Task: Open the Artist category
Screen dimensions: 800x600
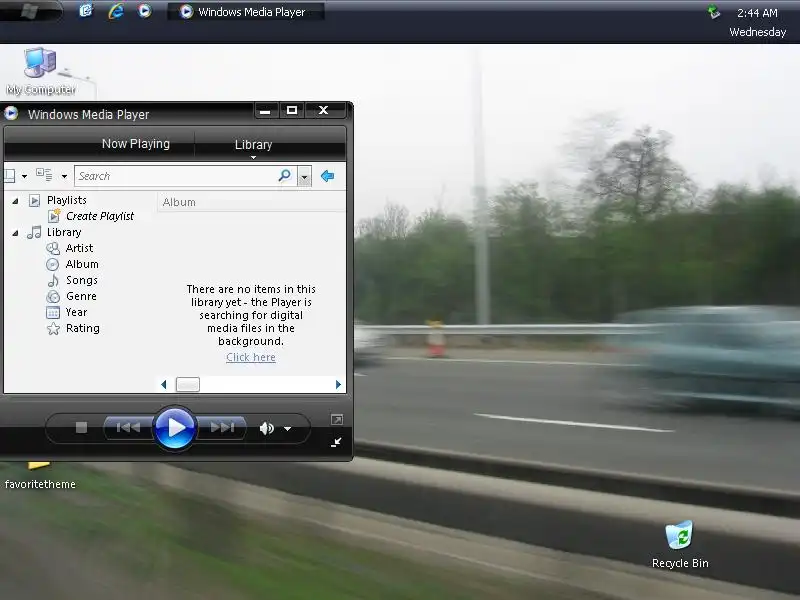Action: [x=80, y=248]
